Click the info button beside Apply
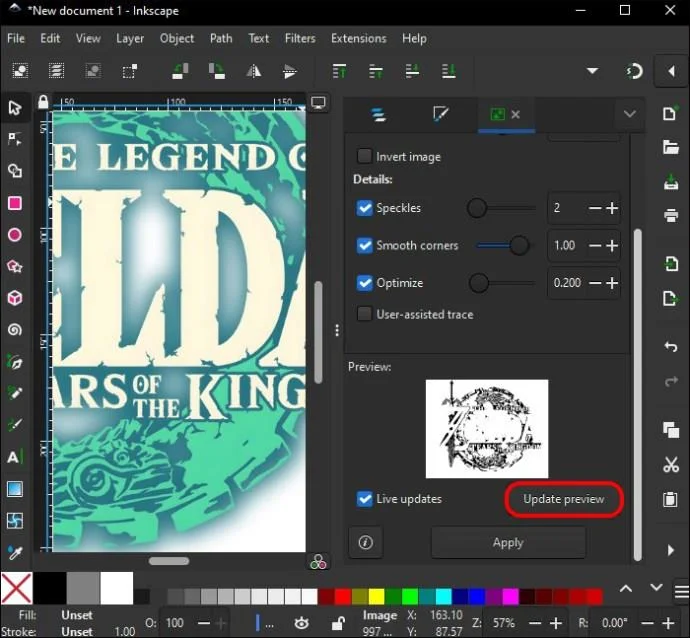This screenshot has width=690, height=638. tap(366, 543)
